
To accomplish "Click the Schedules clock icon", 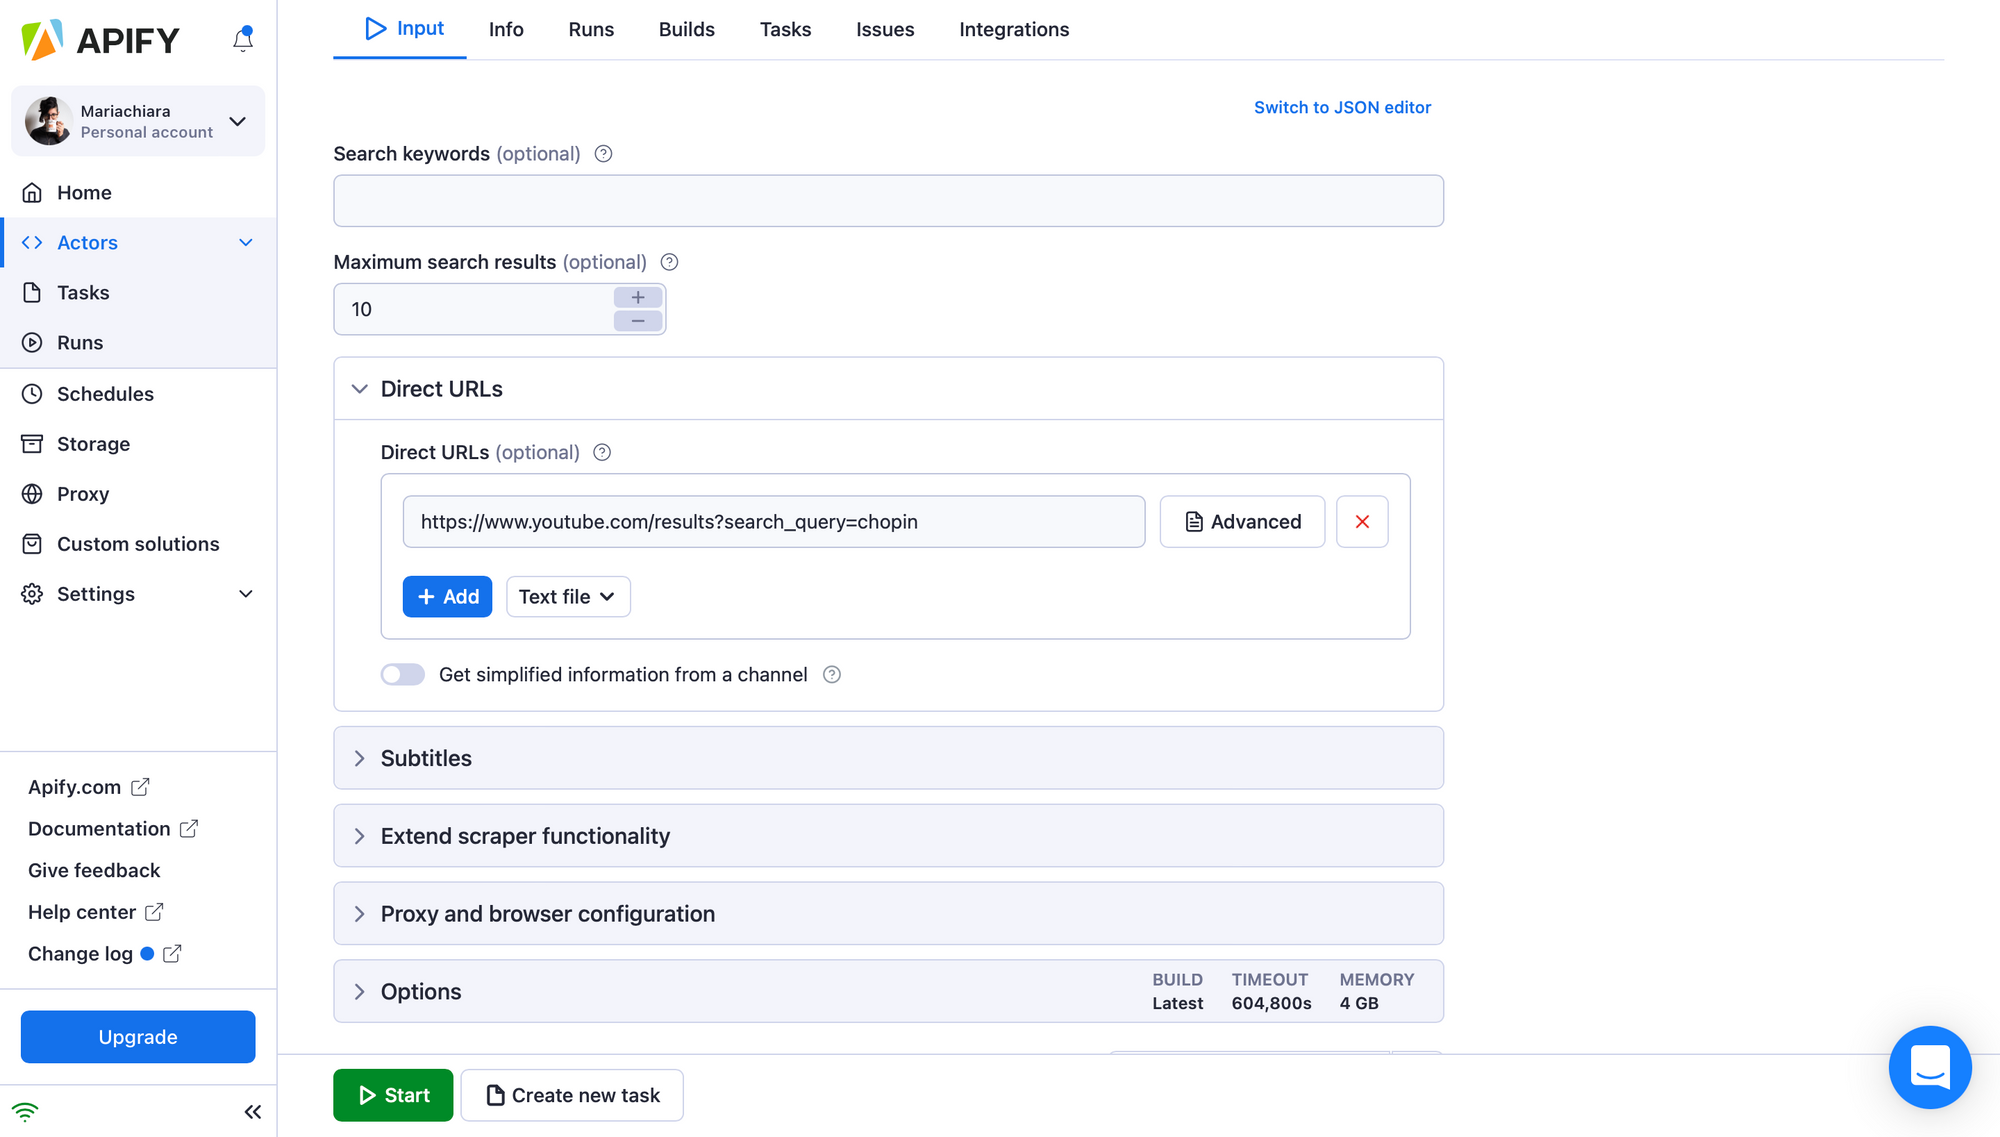I will [x=32, y=394].
